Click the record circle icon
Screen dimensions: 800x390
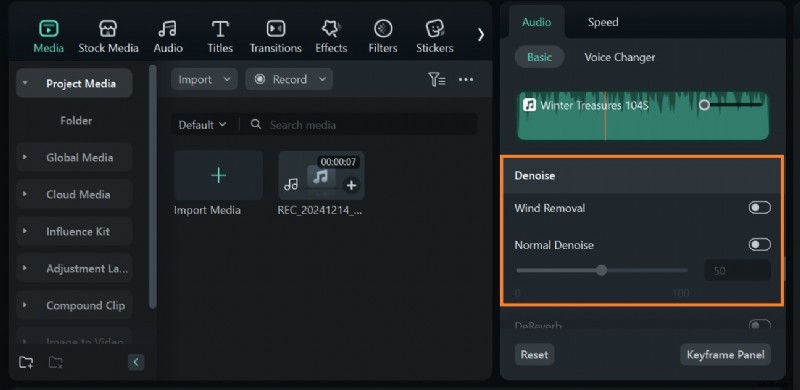point(260,79)
